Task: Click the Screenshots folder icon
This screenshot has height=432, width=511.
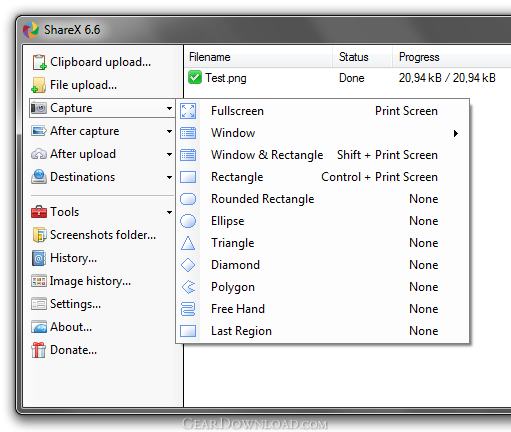Action: (x=39, y=235)
